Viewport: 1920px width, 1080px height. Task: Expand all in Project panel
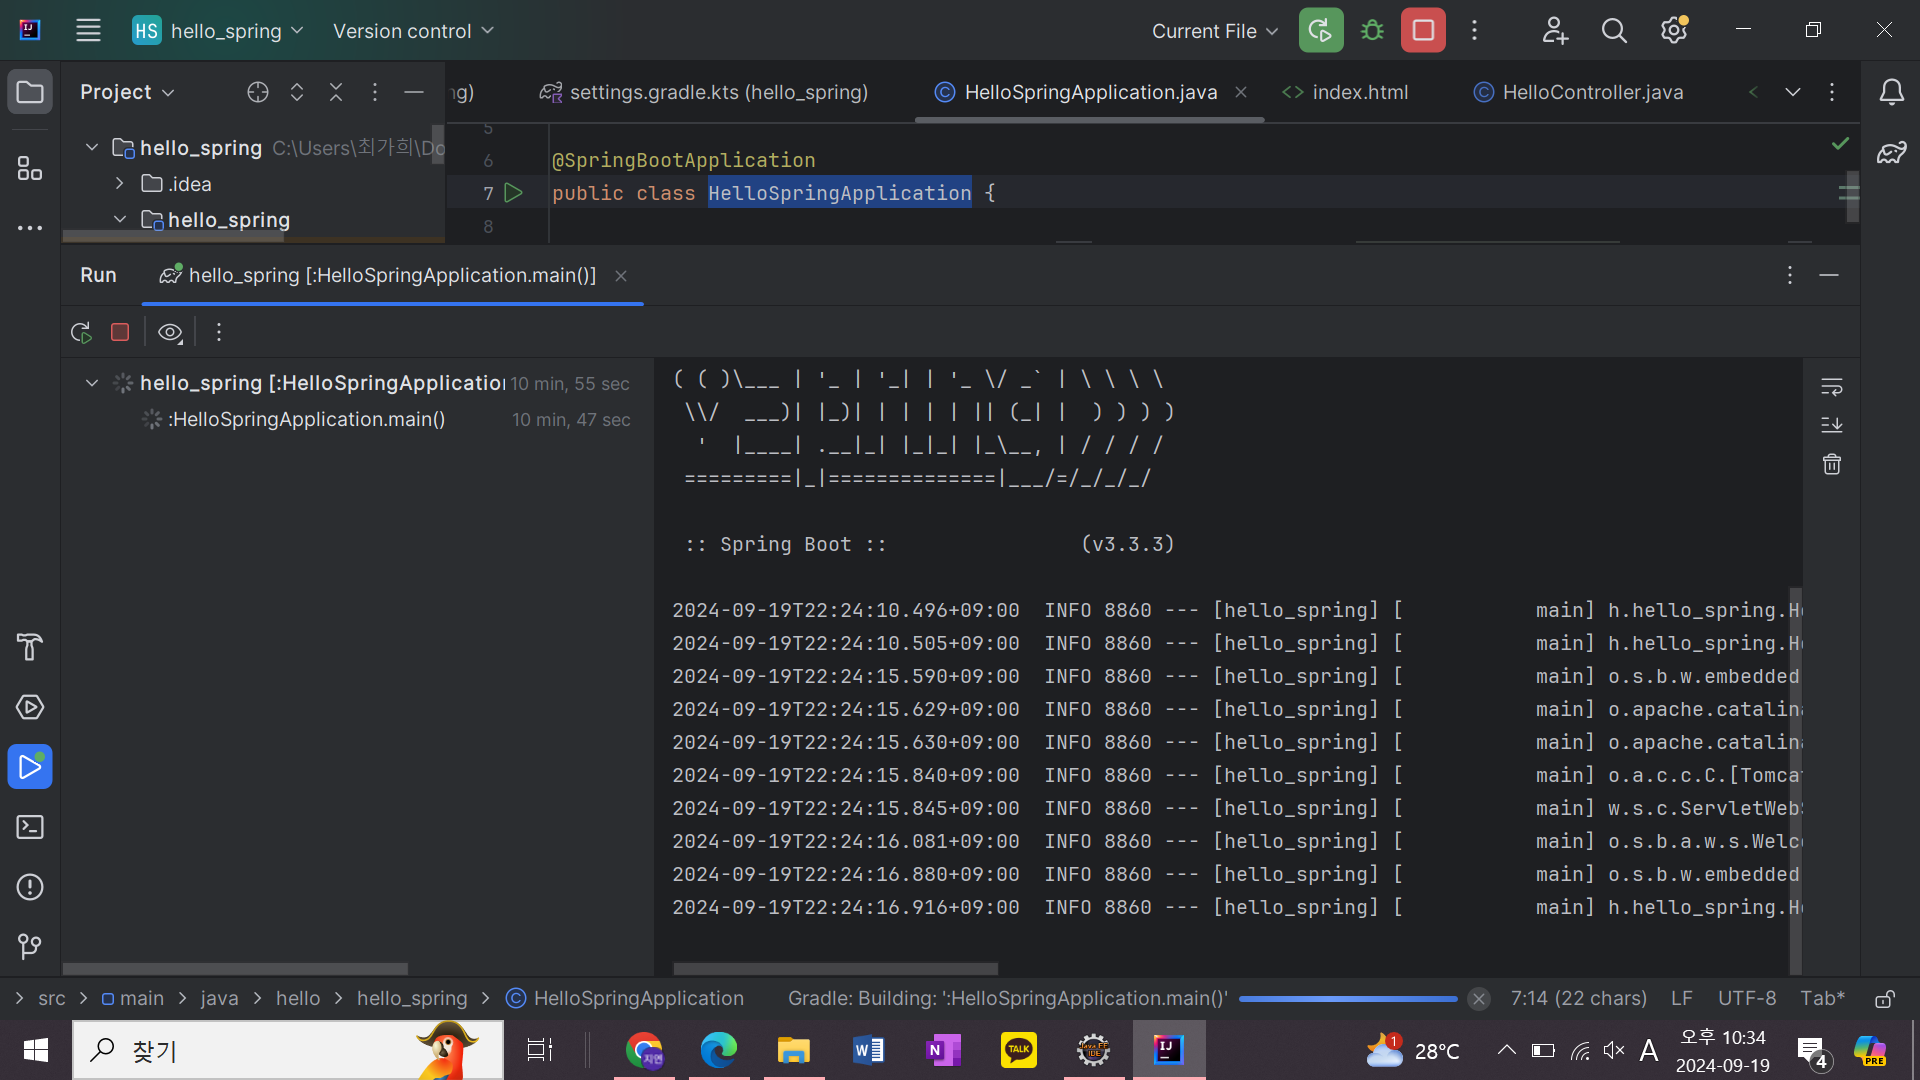(297, 92)
